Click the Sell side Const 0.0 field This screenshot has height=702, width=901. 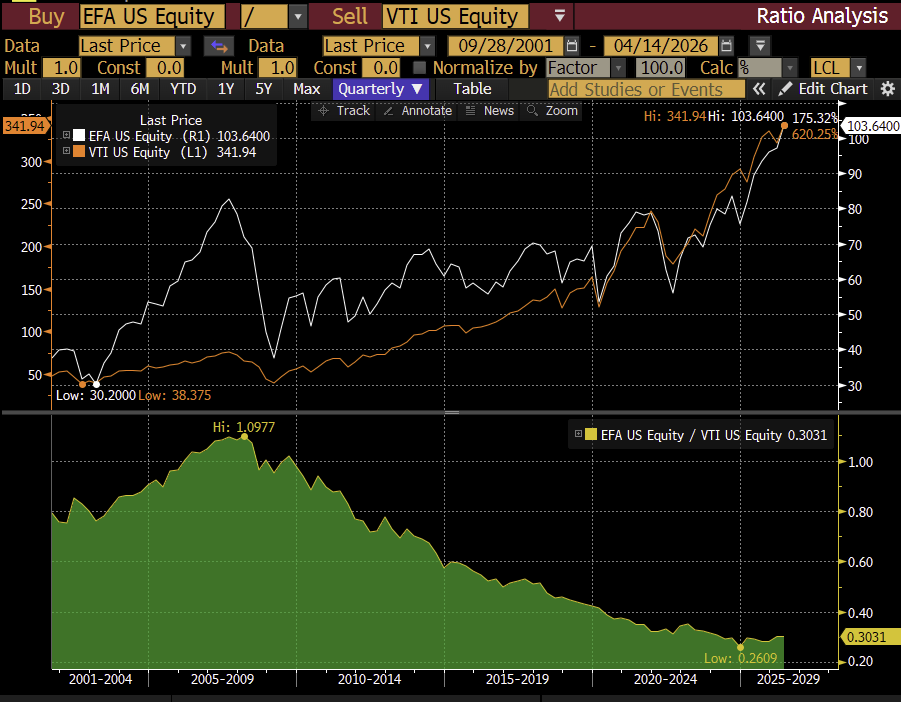coord(382,68)
